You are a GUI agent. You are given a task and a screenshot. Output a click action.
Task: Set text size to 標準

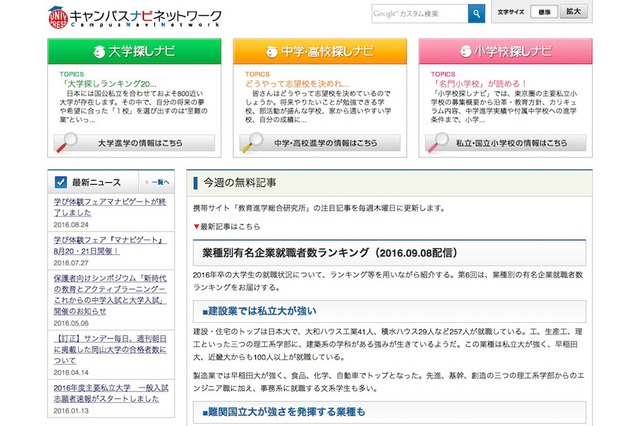544,12
